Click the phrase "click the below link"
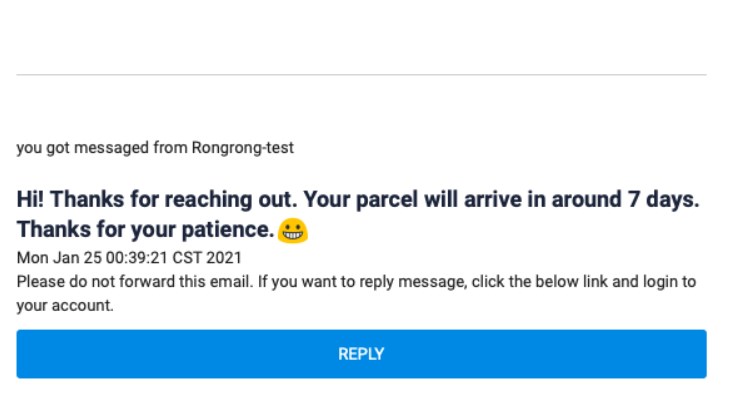734x403 pixels. coord(538,282)
